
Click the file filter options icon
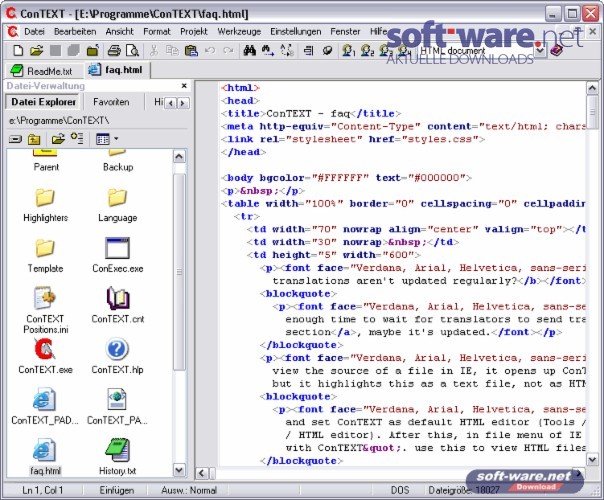pyautogui.click(x=77, y=138)
